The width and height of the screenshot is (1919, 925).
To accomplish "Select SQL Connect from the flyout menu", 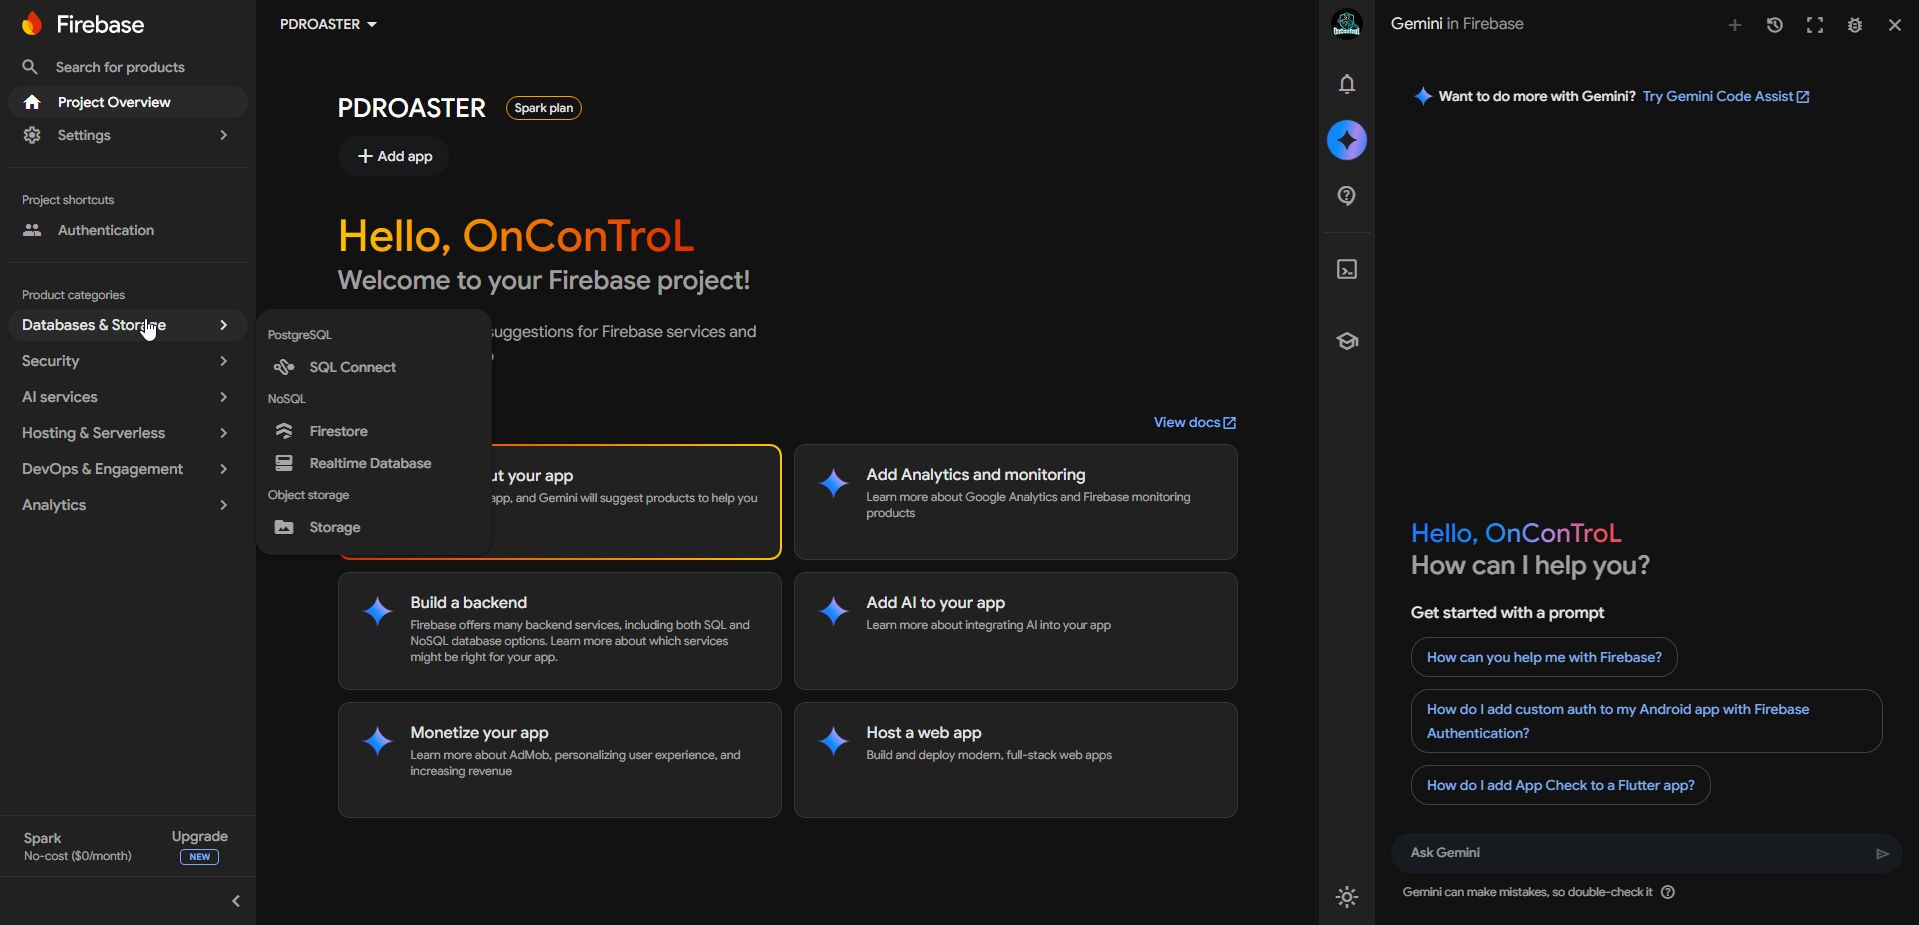I will point(374,367).
